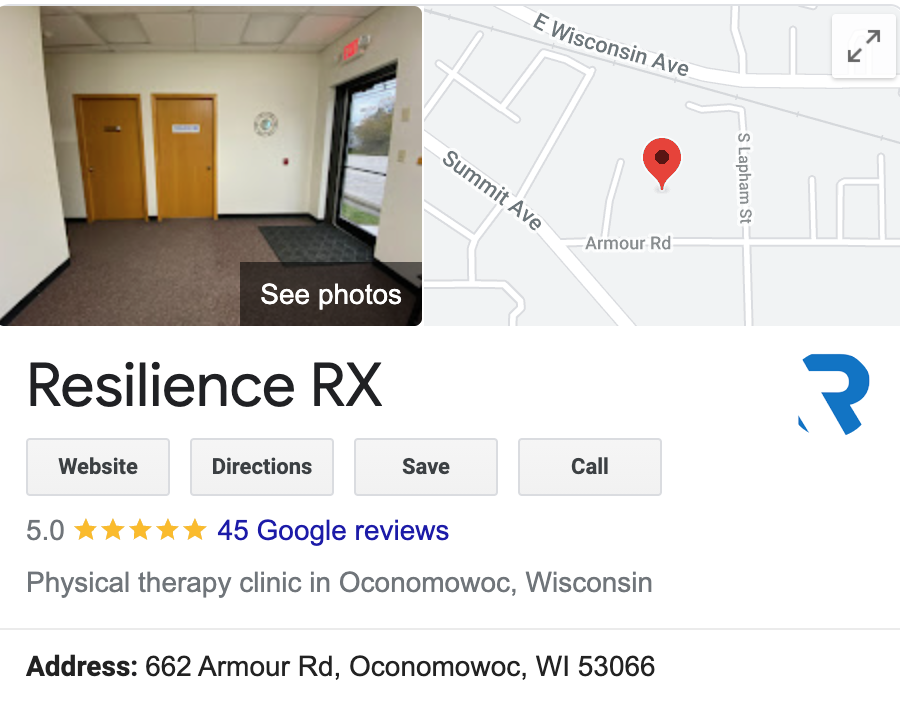This screenshot has width=900, height=706.
Task: Click the Summit Ave map label
Action: pos(492,190)
